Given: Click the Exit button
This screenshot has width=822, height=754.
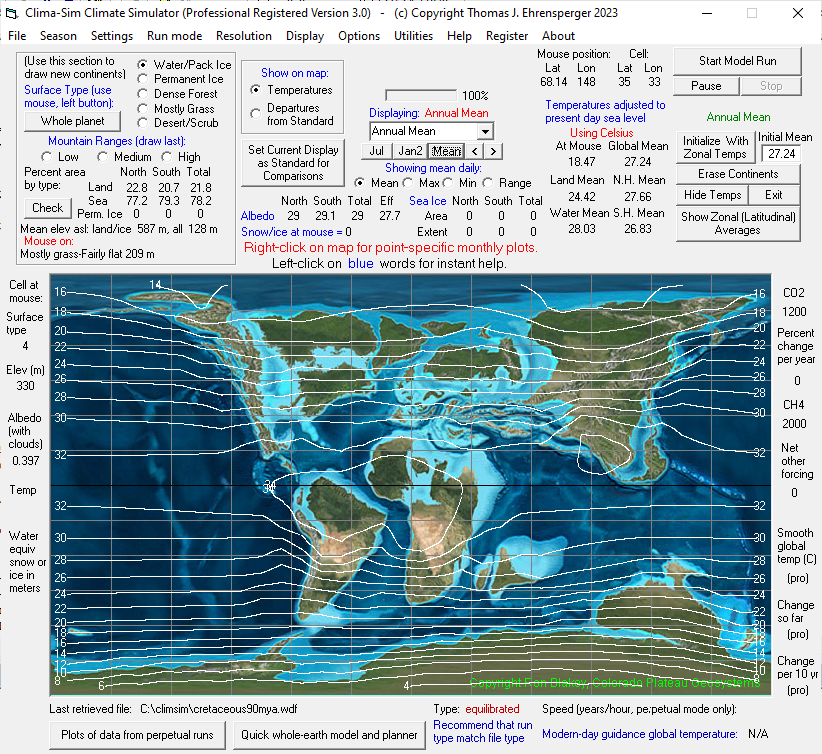Looking at the screenshot, I should 774,195.
